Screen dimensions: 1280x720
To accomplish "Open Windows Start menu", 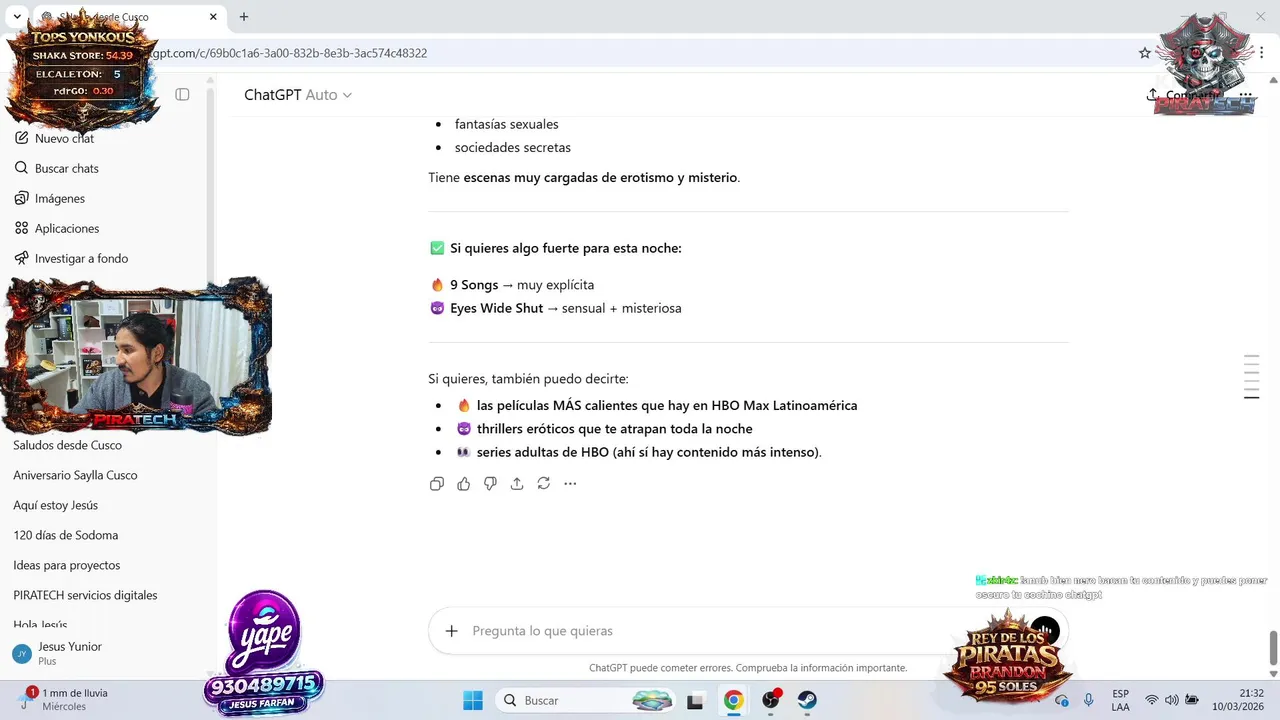I will tap(473, 700).
